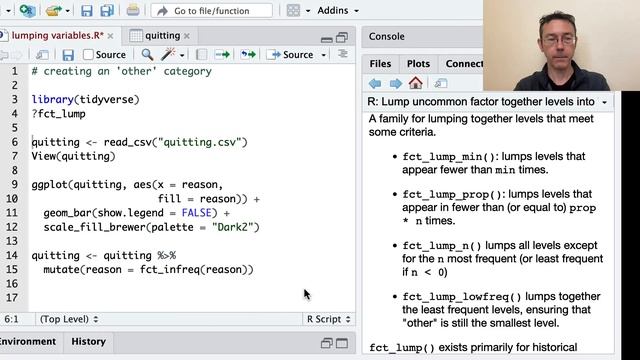Minimize the source editor pane
Viewport: 640px width, 360px height.
327,39
